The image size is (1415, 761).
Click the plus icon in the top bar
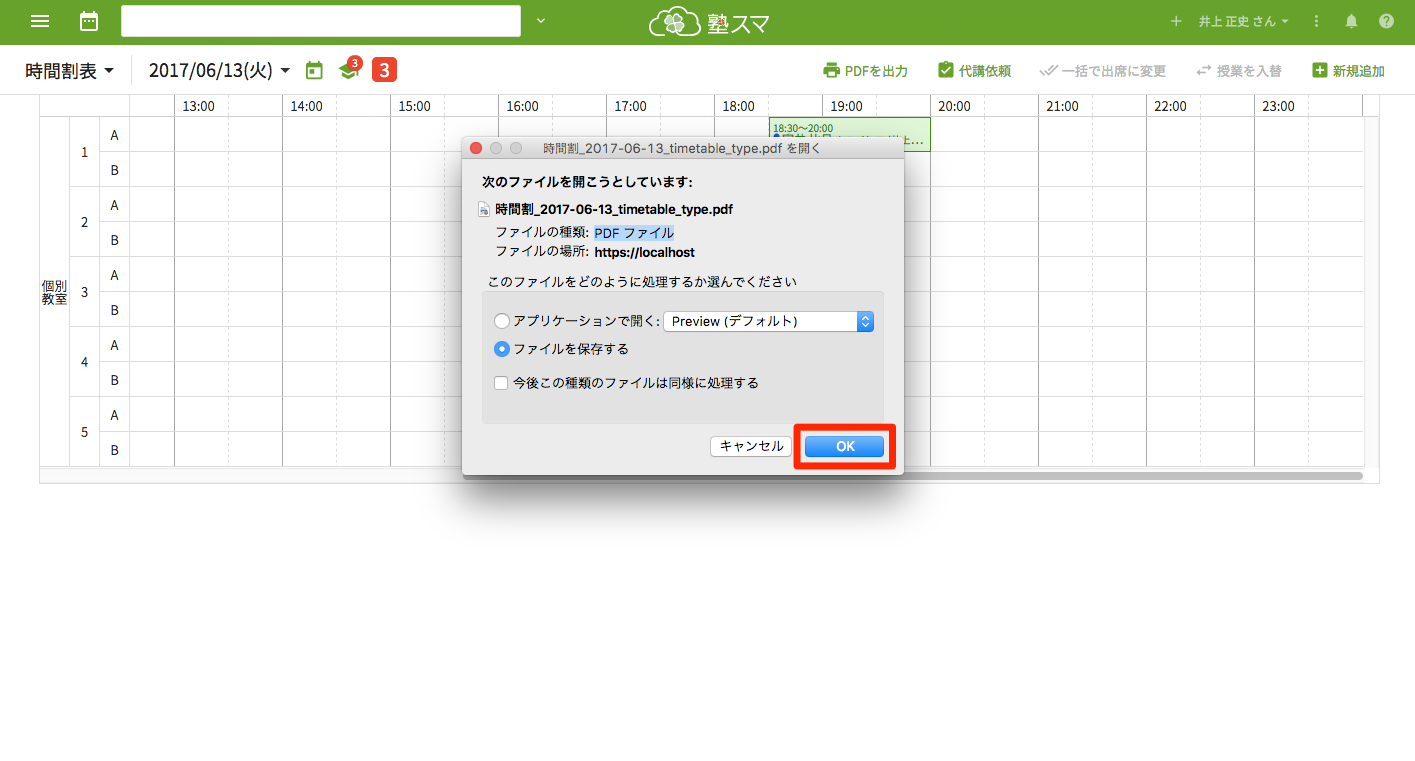coord(1176,21)
